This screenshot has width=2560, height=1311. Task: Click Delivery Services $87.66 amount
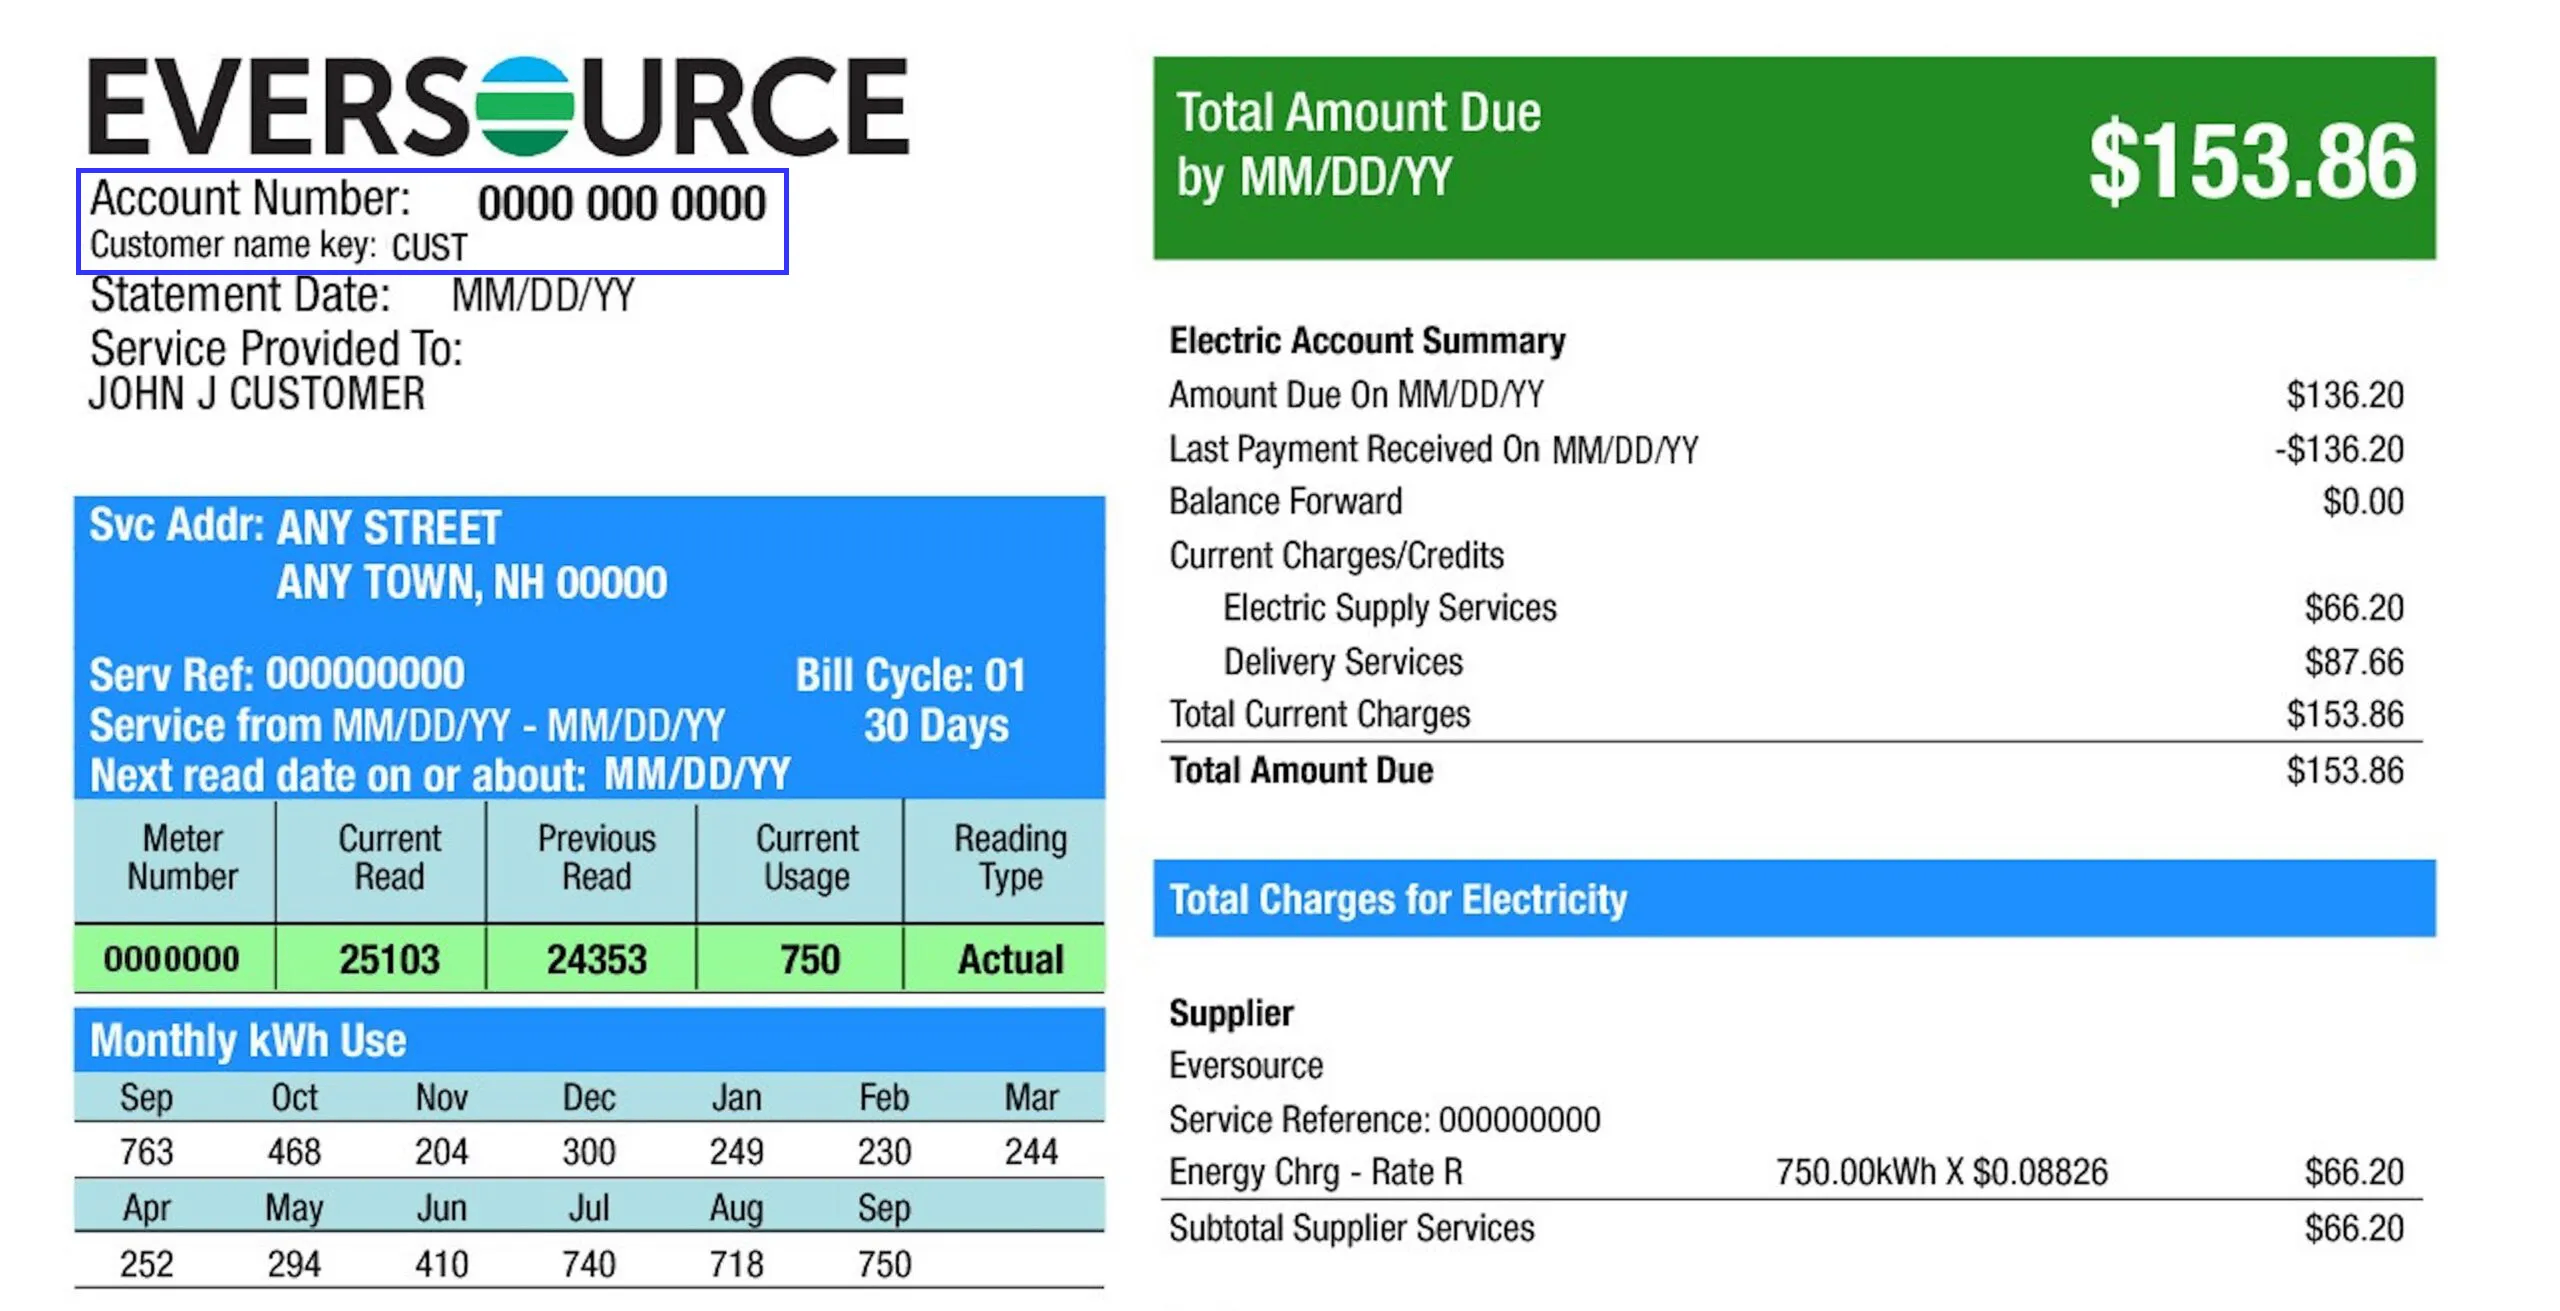[x=2354, y=662]
